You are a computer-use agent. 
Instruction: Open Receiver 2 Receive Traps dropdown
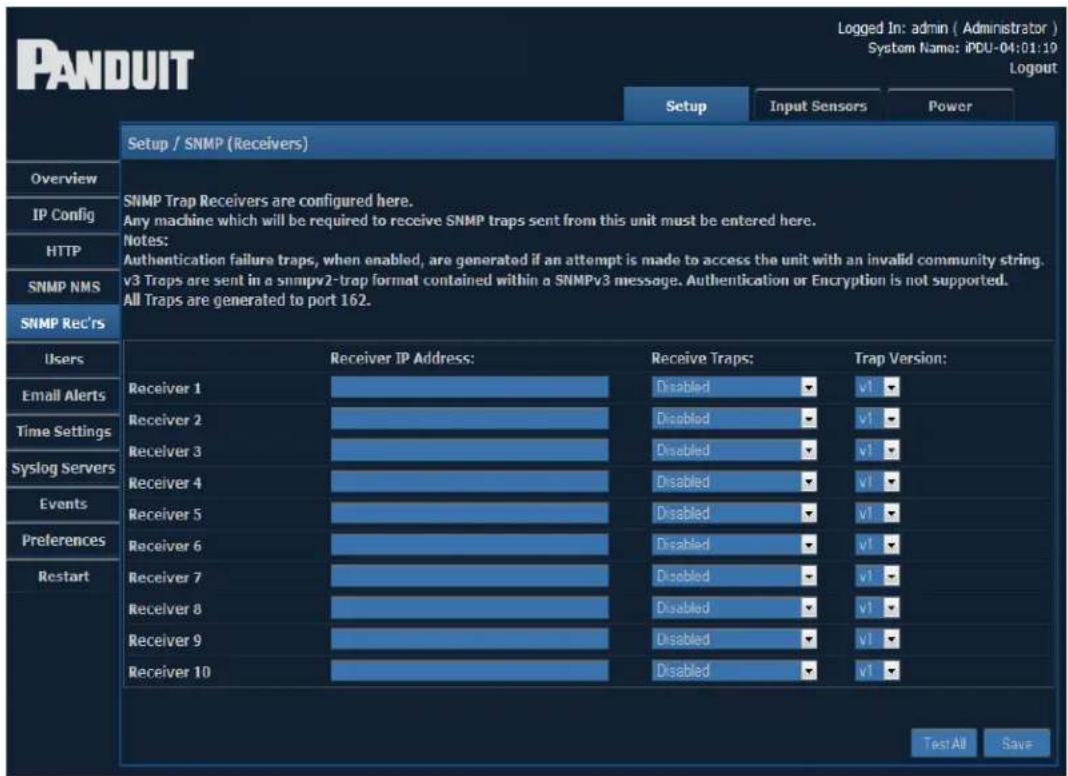click(734, 418)
